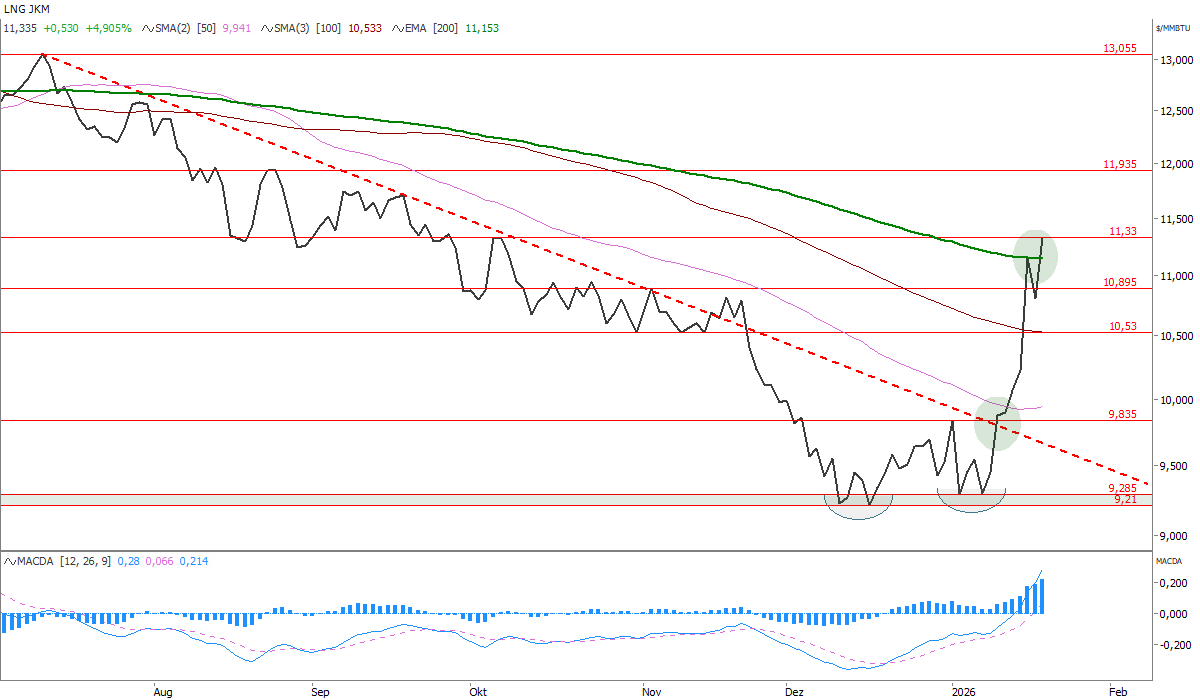Click the MACDA signal value 0,066
Image resolution: width=1200 pixels, height=700 pixels.
coord(160,562)
